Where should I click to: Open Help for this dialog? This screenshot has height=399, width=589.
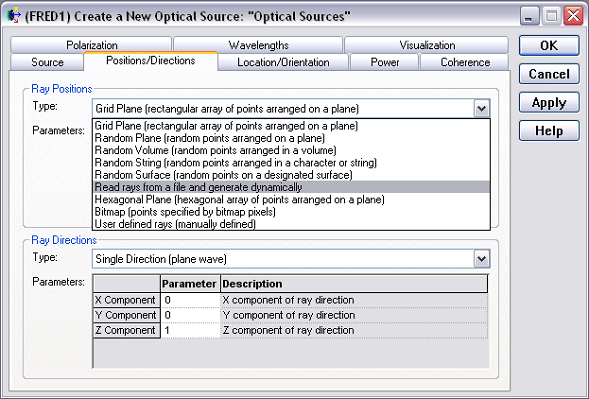[549, 131]
